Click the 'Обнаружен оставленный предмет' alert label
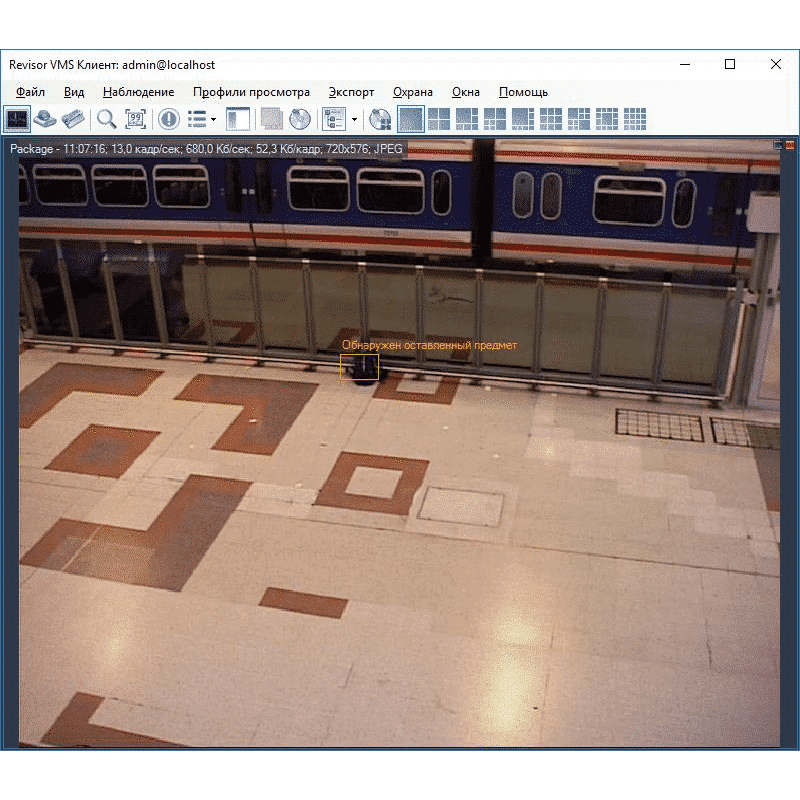Image resolution: width=800 pixels, height=800 pixels. coord(430,345)
